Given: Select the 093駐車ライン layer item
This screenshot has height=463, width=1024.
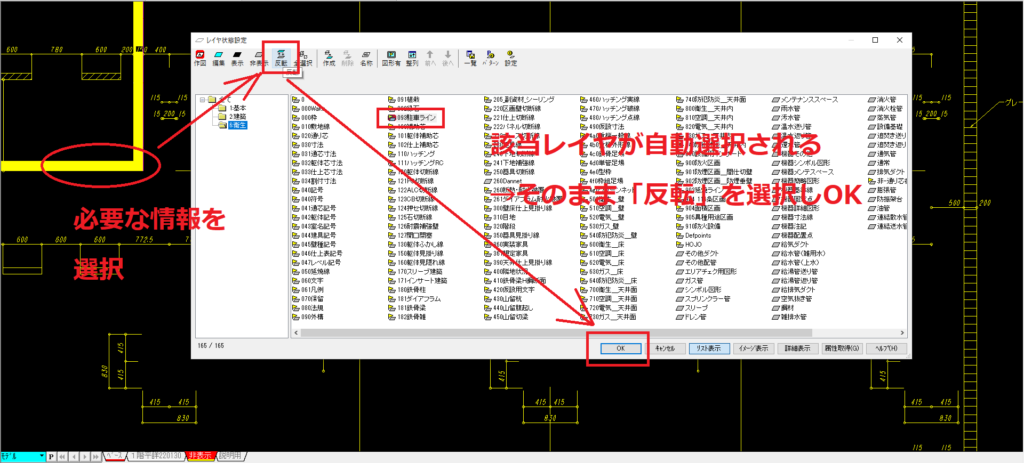Looking at the screenshot, I should pos(417,117).
